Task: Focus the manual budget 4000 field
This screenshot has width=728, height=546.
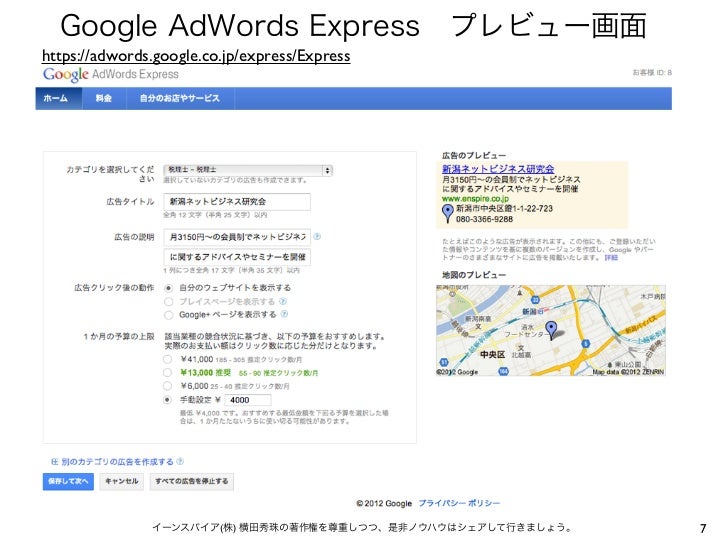Action: pos(248,400)
